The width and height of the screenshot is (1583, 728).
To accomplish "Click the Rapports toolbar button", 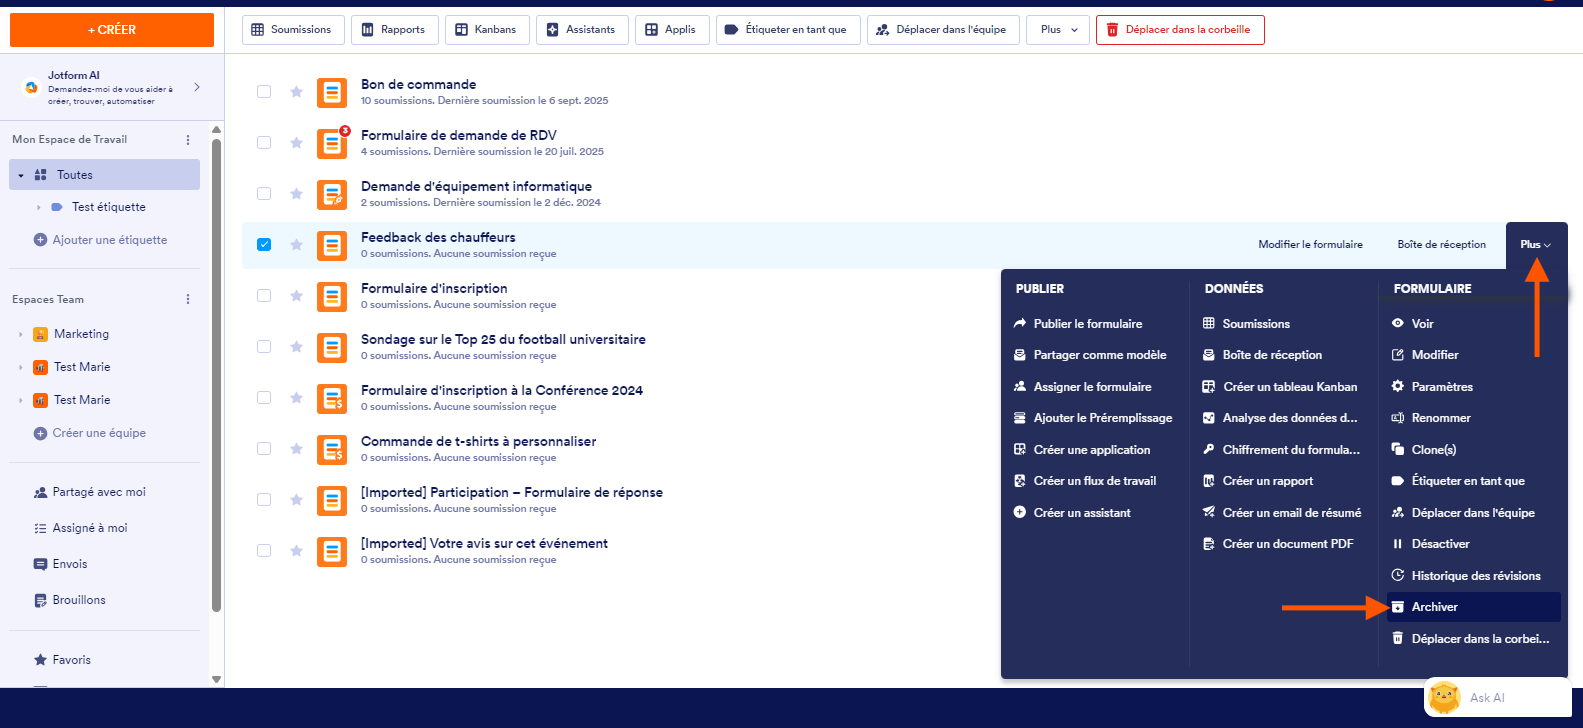I will 394,30.
